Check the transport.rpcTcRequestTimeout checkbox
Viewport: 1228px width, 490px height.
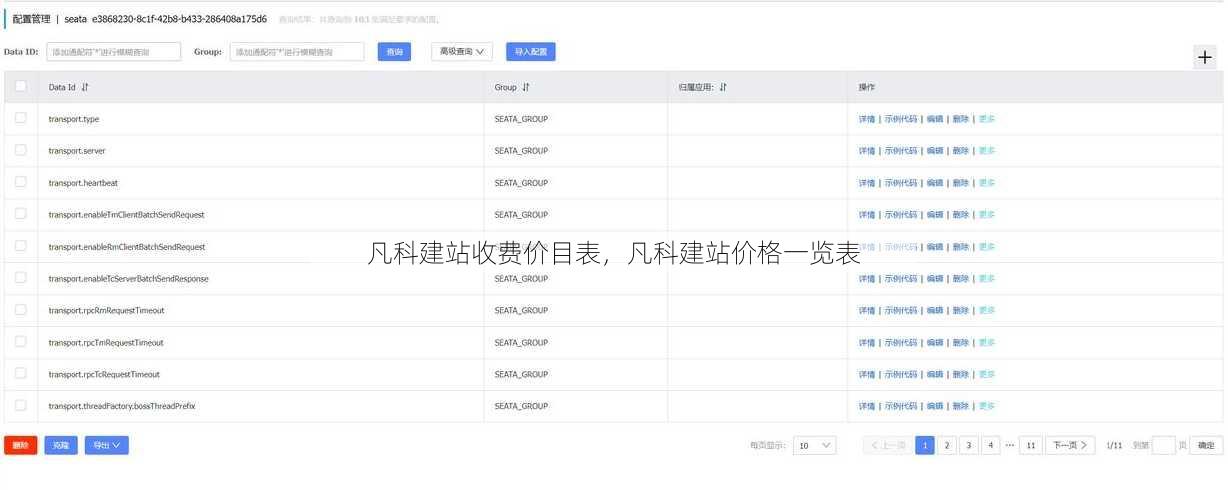[20, 374]
